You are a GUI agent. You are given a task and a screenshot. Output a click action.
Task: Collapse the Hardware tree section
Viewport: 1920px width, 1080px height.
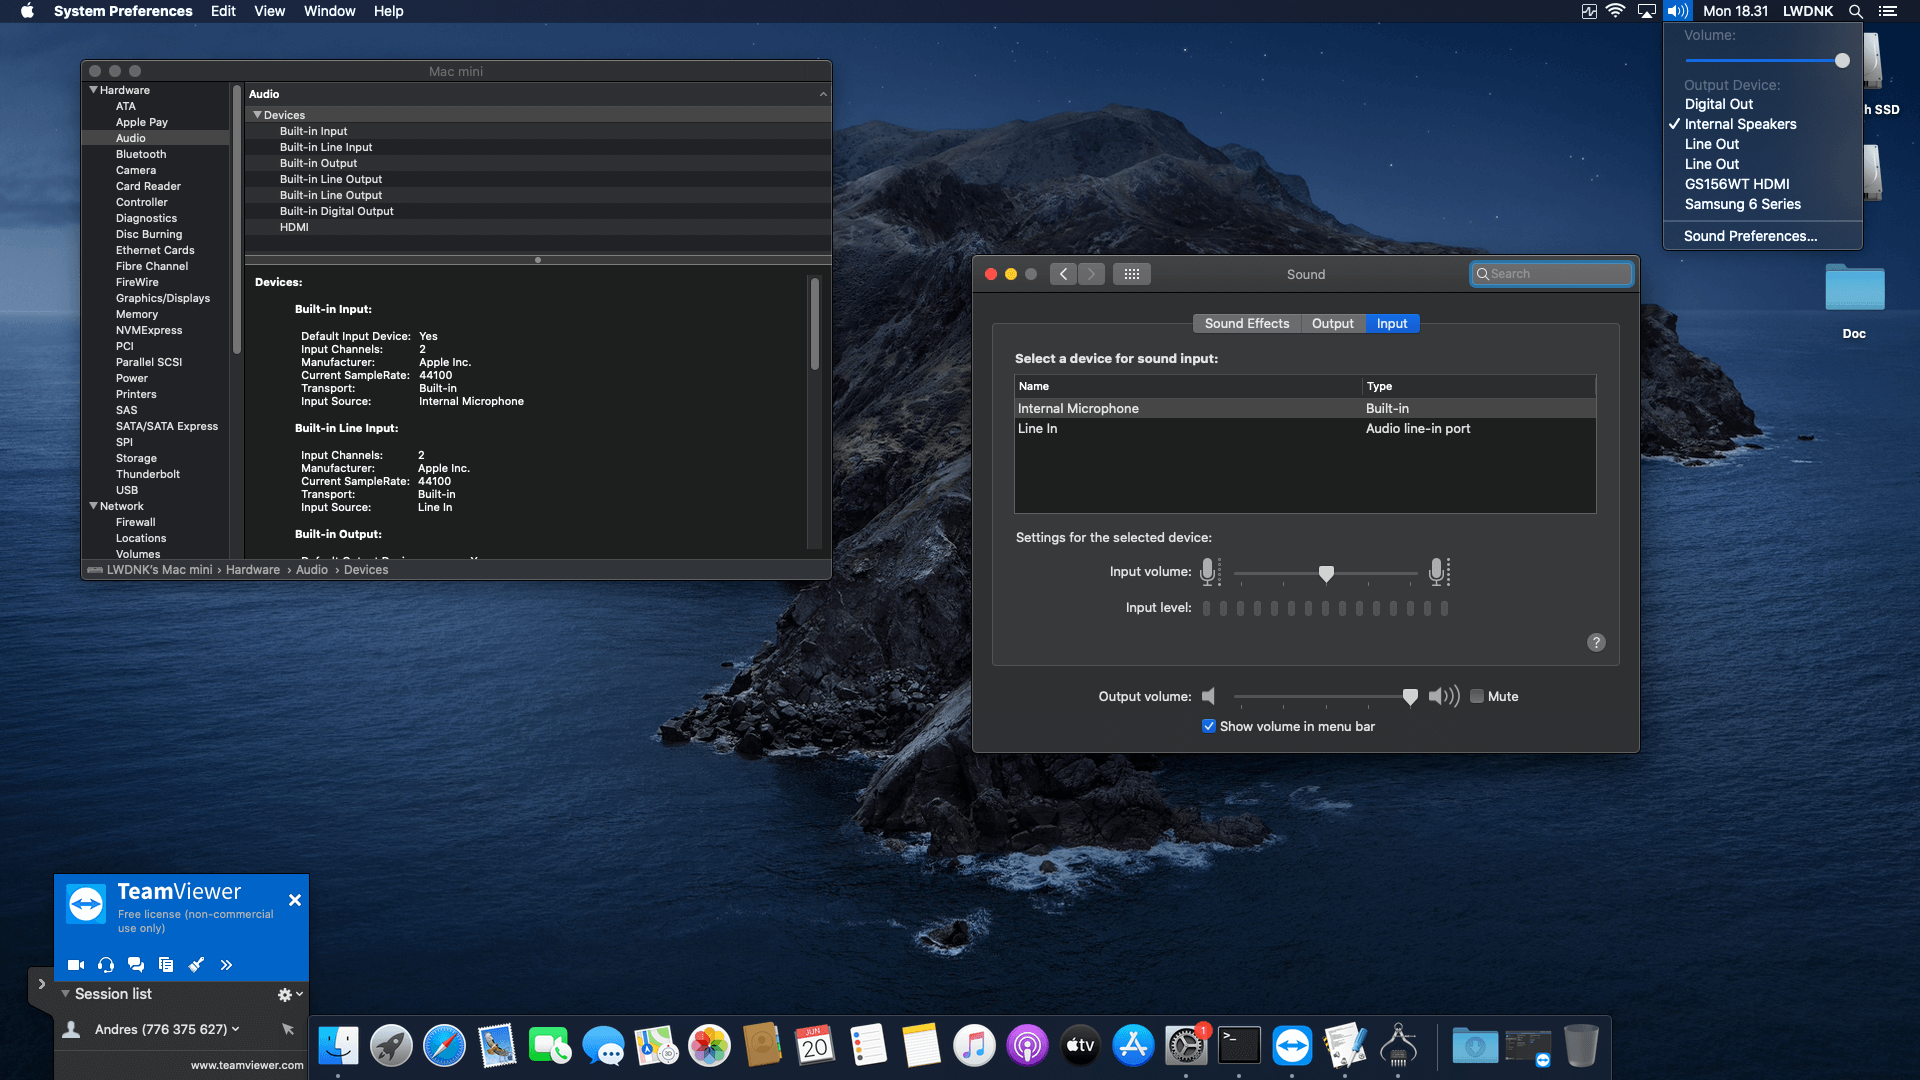[x=94, y=90]
